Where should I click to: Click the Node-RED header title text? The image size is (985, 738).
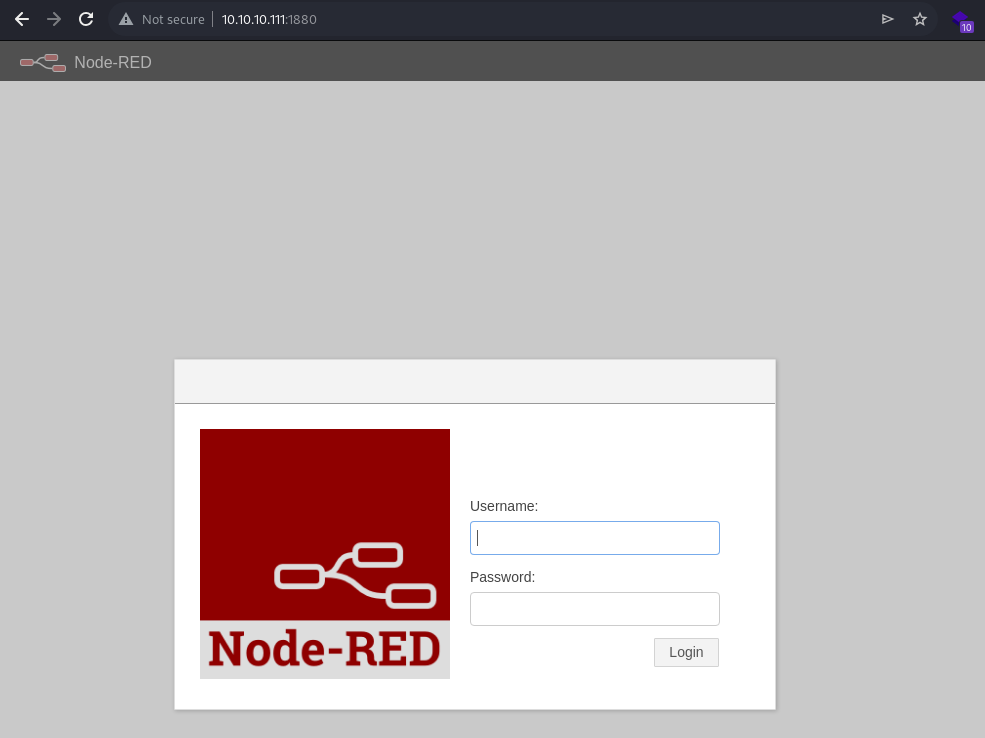113,62
